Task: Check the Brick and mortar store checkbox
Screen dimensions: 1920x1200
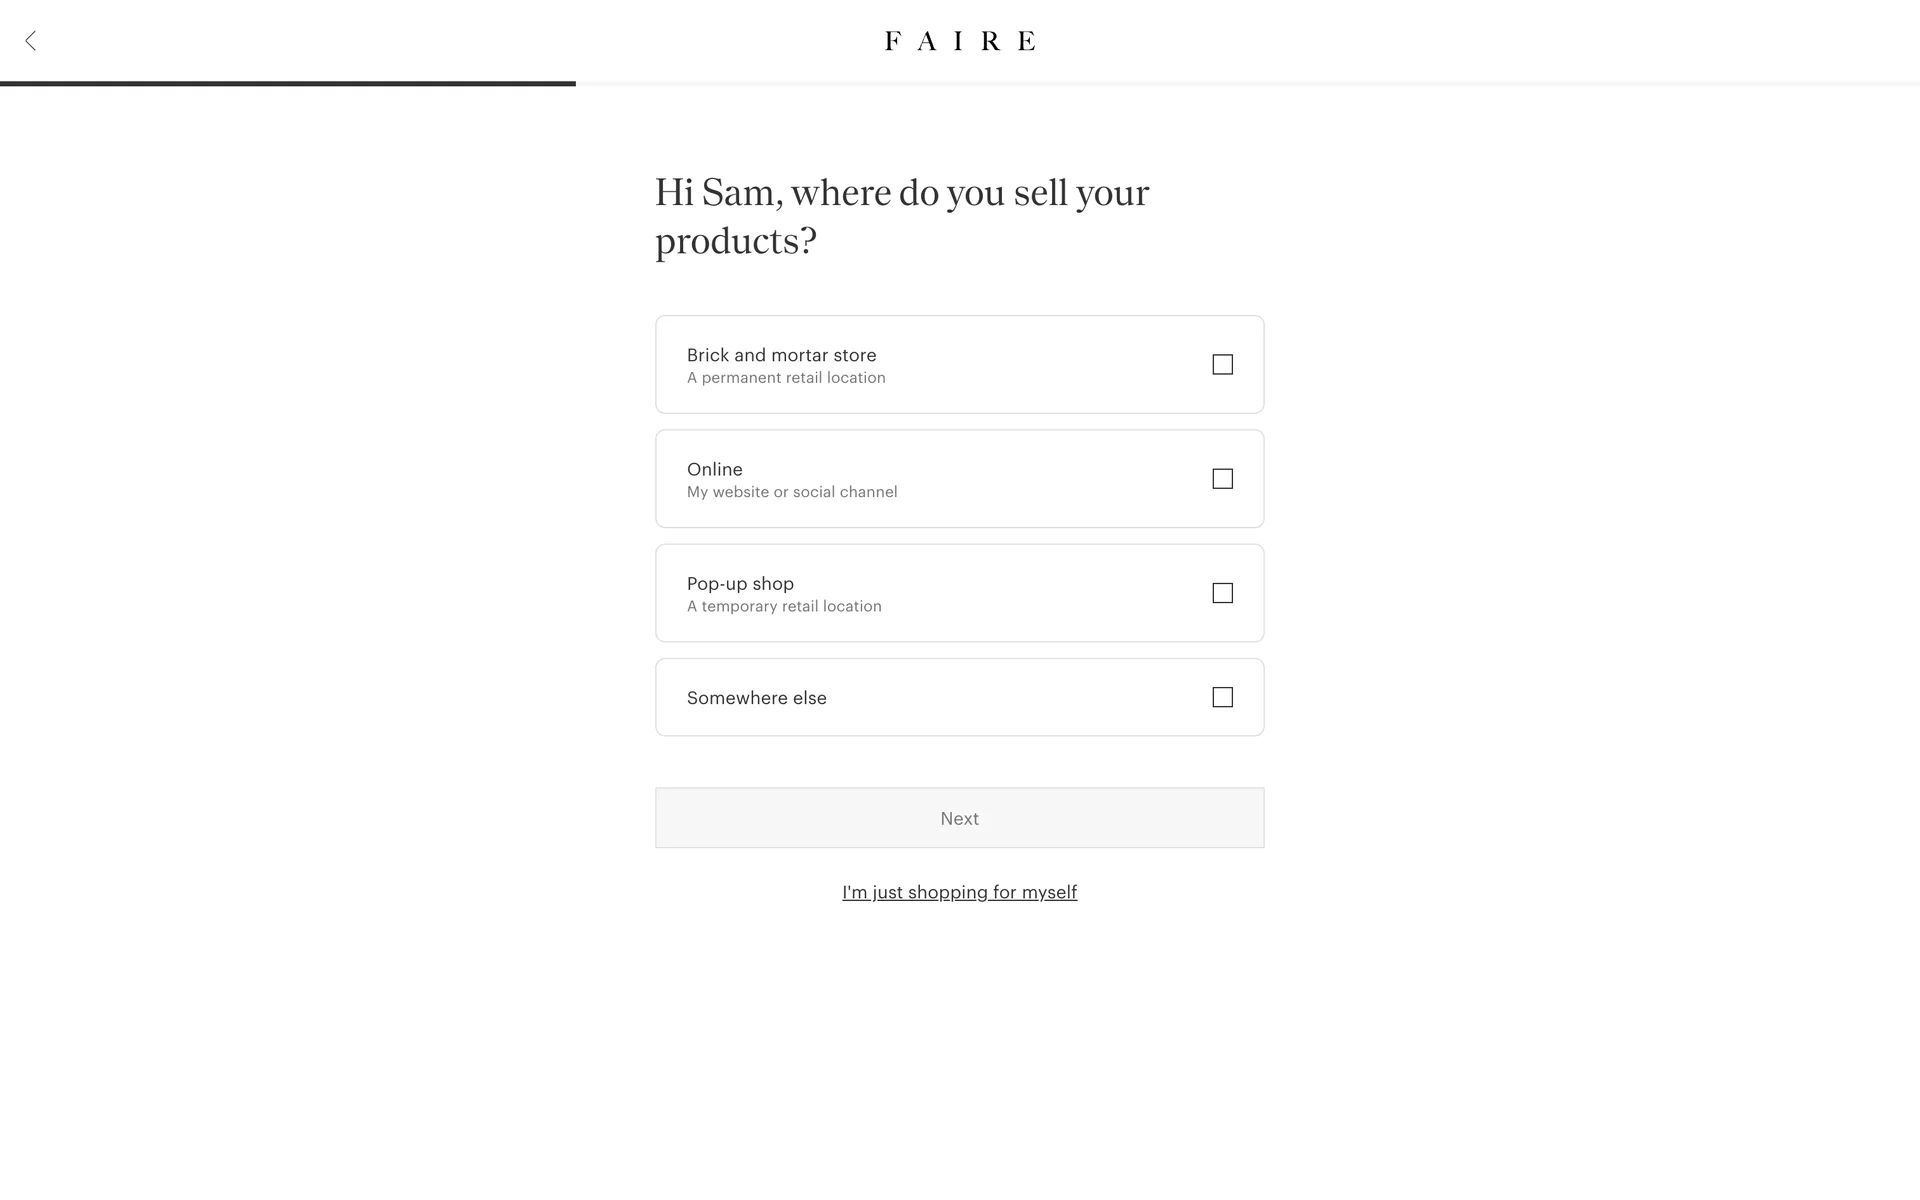Action: (1222, 365)
